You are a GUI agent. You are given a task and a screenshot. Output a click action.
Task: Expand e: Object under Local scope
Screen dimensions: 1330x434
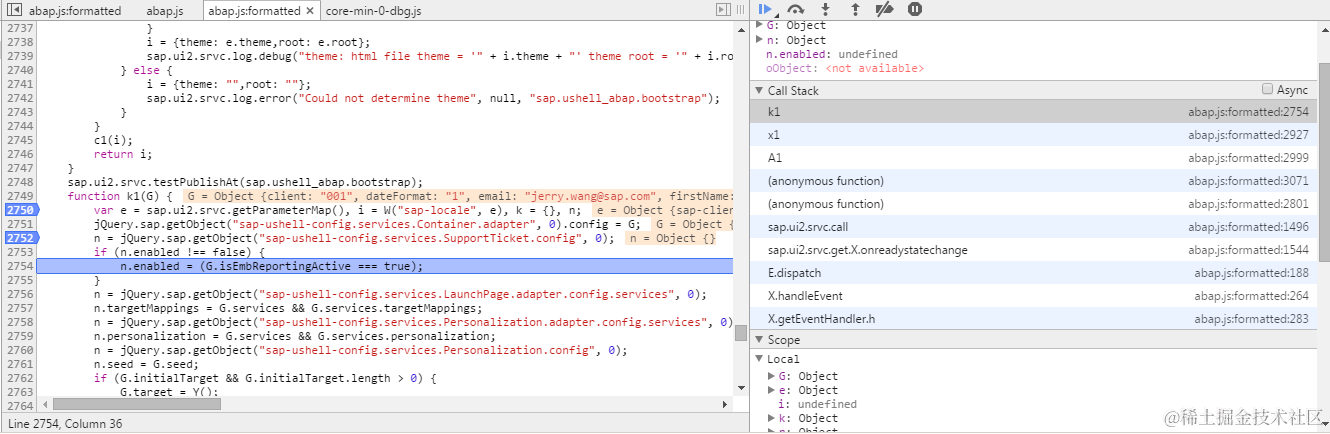coord(771,390)
